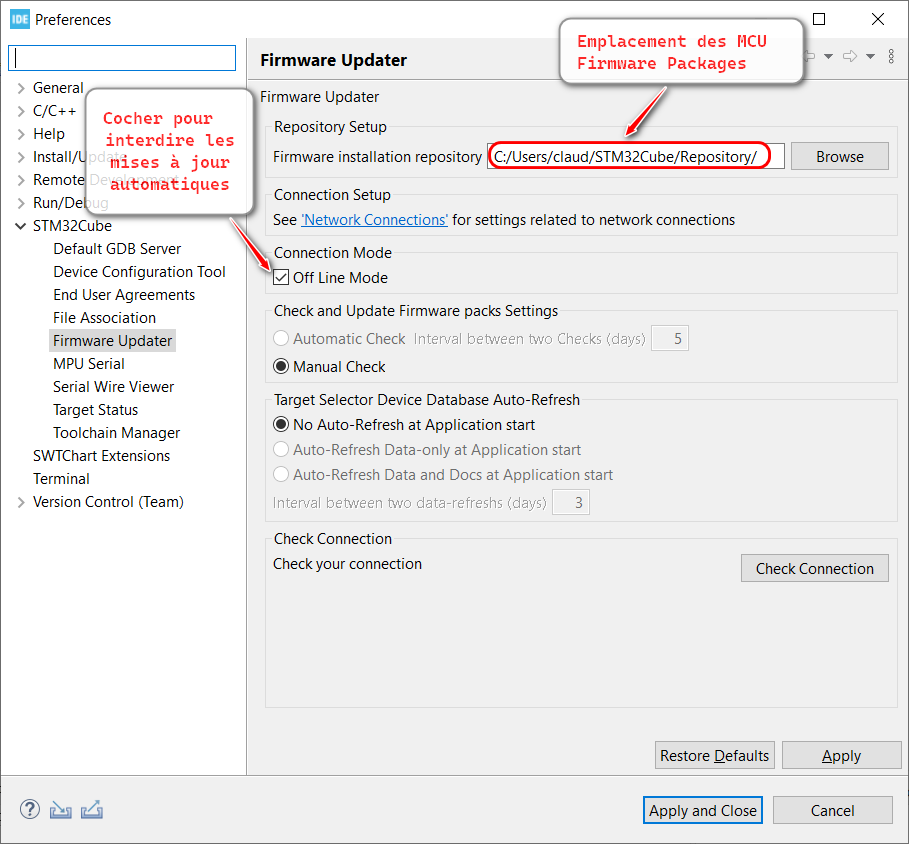Click Apply and Close button

[x=703, y=810]
